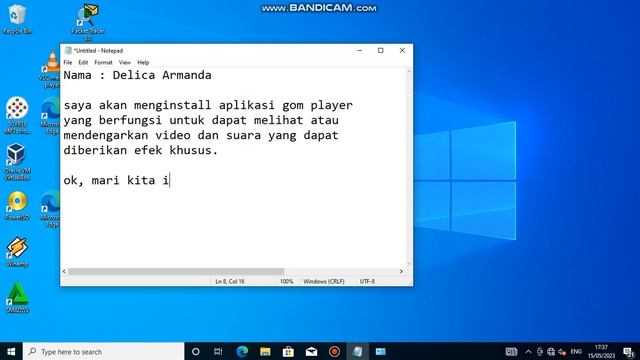Image resolution: width=640 pixels, height=360 pixels.
Task: Click the volume icon in the system tray
Action: coord(562,351)
